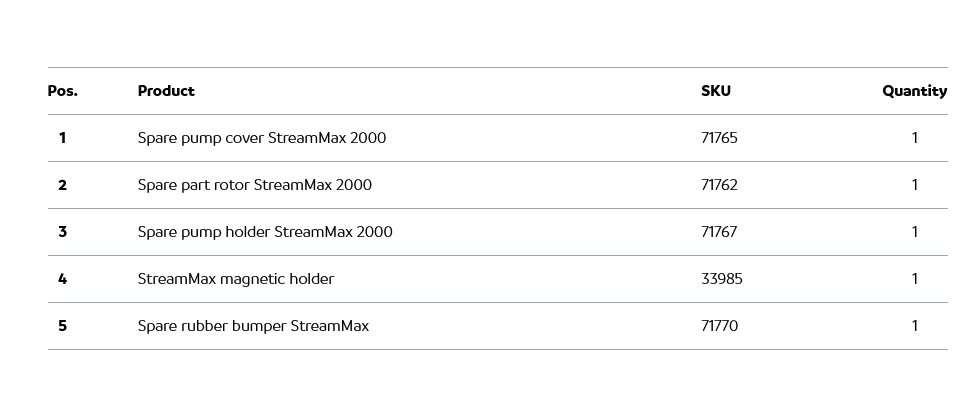Click Spare rubber bumper StreamMax
Viewport: 980px width, 419px height.
253,326
